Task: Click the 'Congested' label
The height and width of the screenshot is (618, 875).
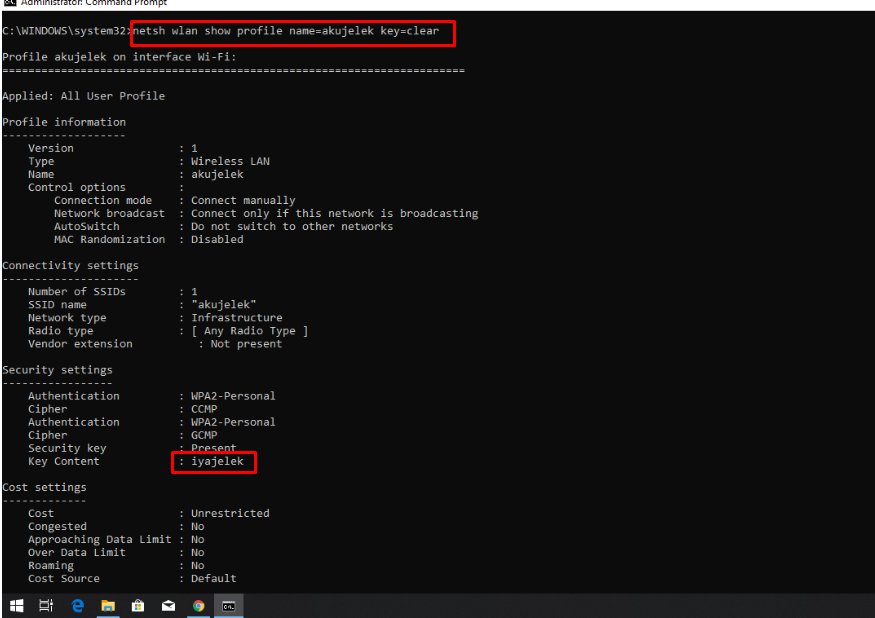Action: (x=57, y=526)
